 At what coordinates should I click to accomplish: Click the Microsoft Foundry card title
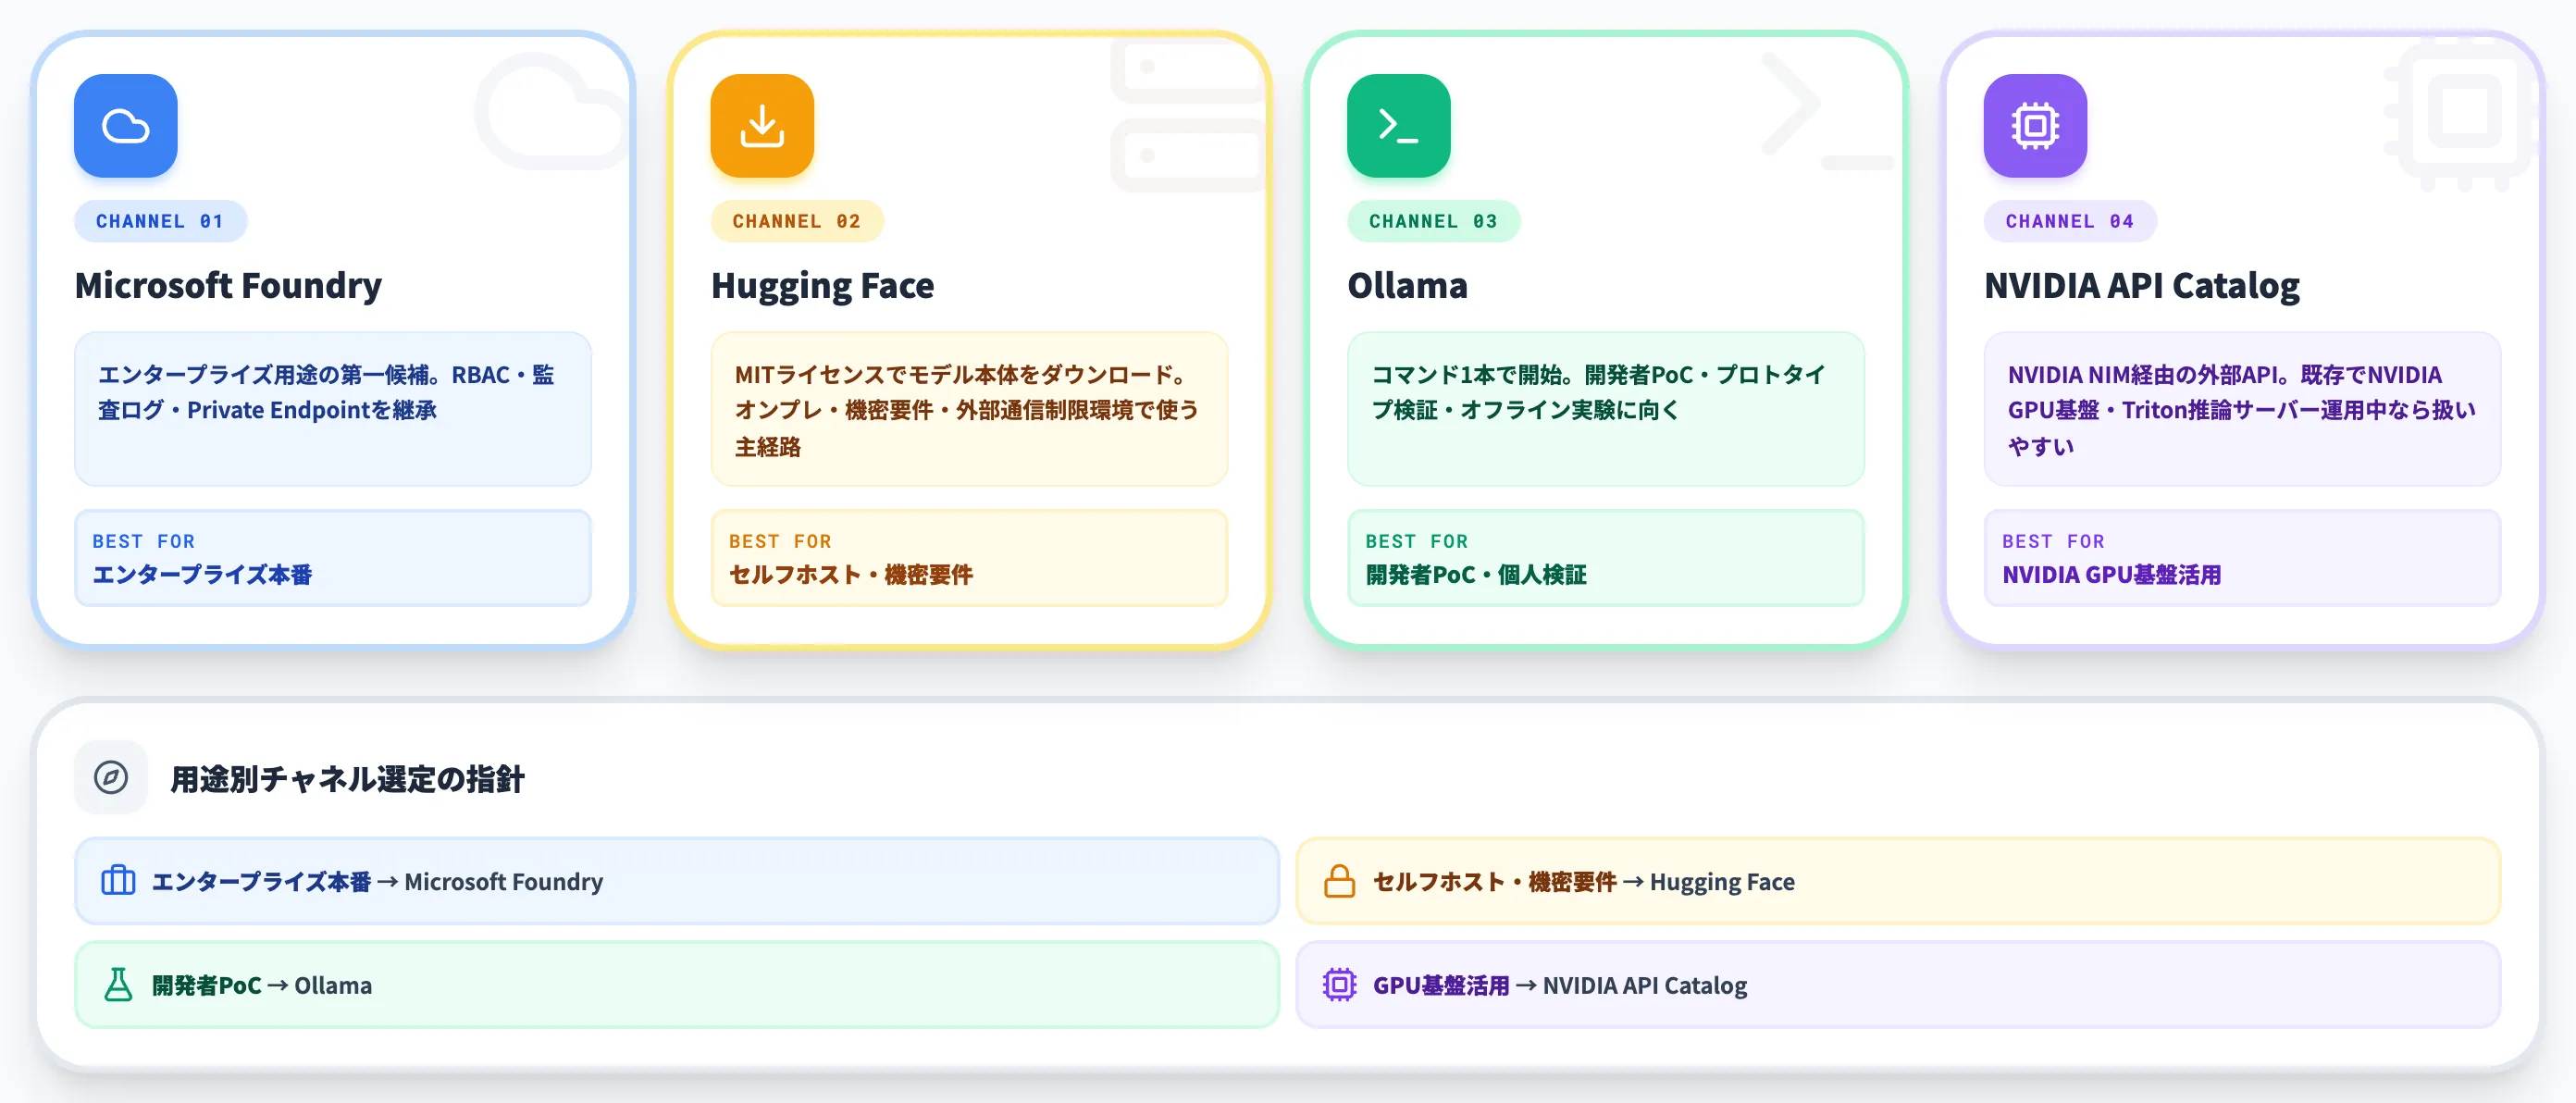coord(228,286)
